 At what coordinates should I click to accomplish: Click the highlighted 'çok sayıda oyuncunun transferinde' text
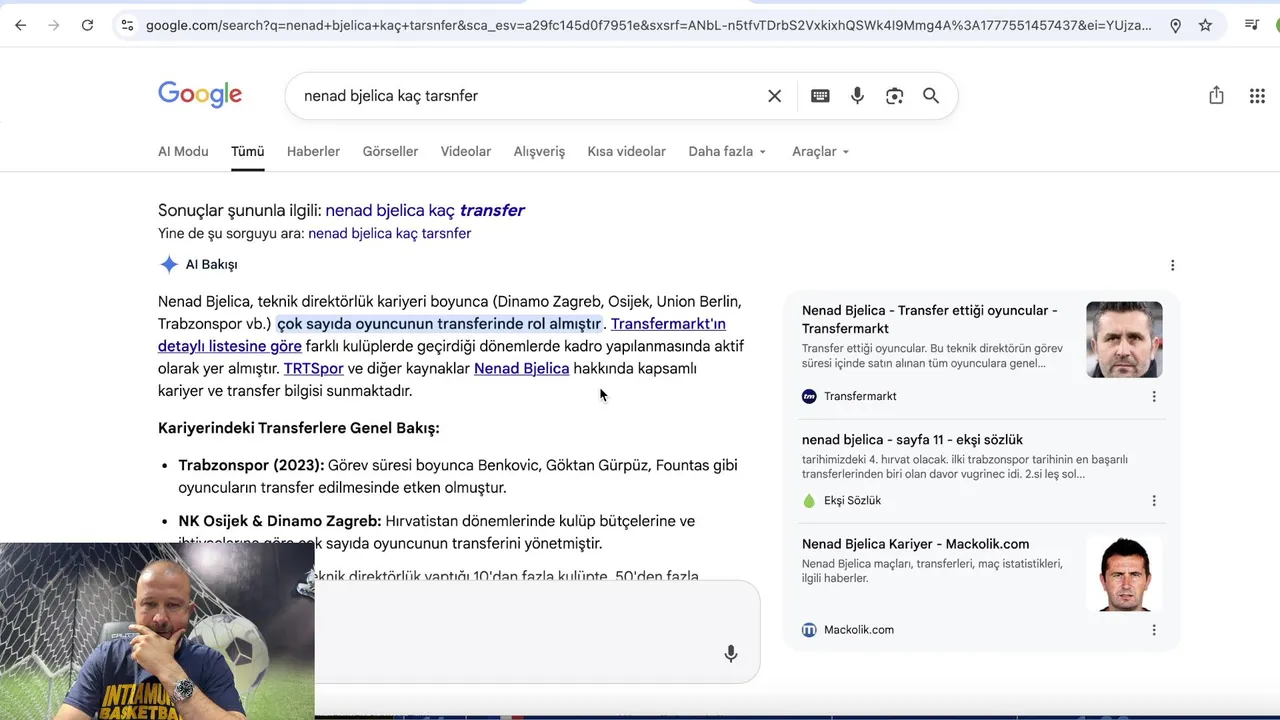[x=439, y=324]
